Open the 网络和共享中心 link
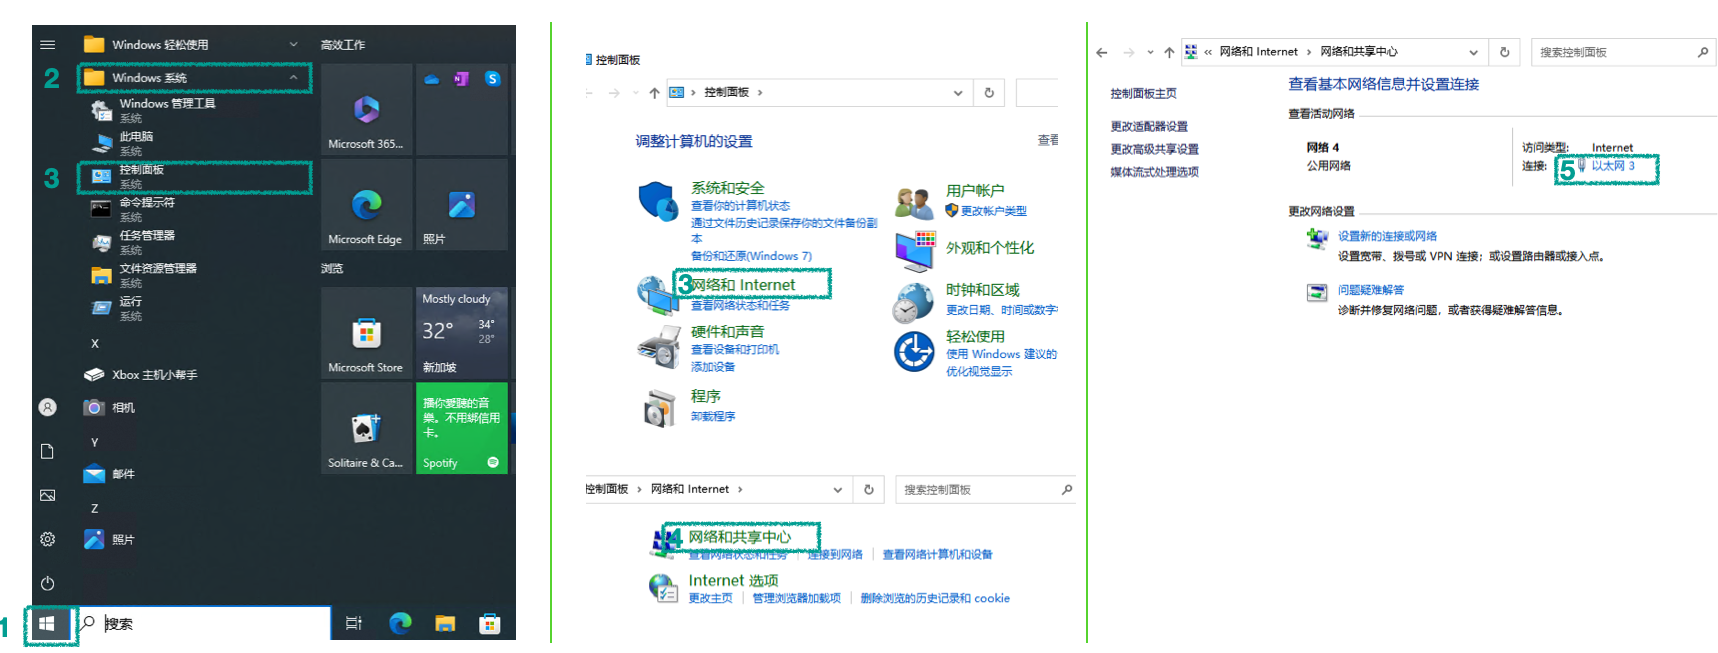The width and height of the screenshot is (1718, 653). pyautogui.click(x=739, y=537)
